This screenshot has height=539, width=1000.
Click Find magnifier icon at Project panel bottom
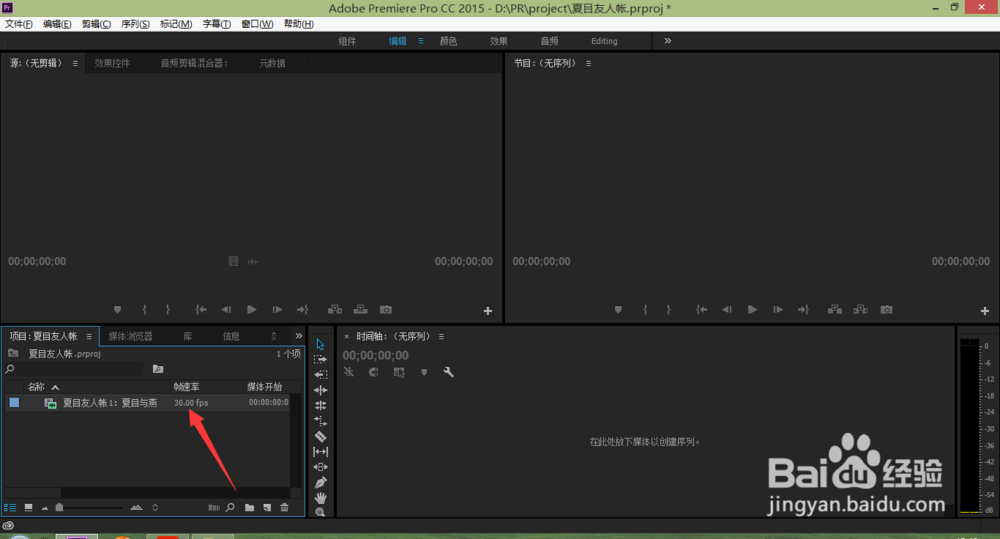pyautogui.click(x=230, y=508)
